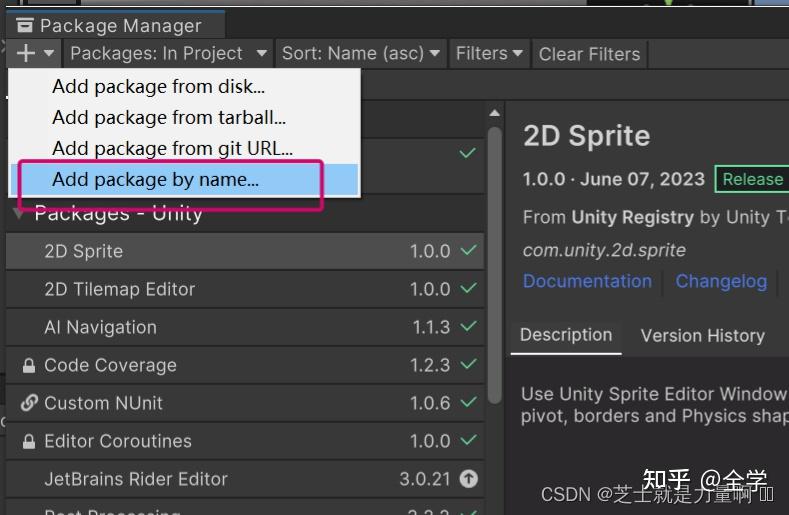Click the update arrow icon for JetBrains Rider
The image size is (789, 515).
pyautogui.click(x=468, y=479)
